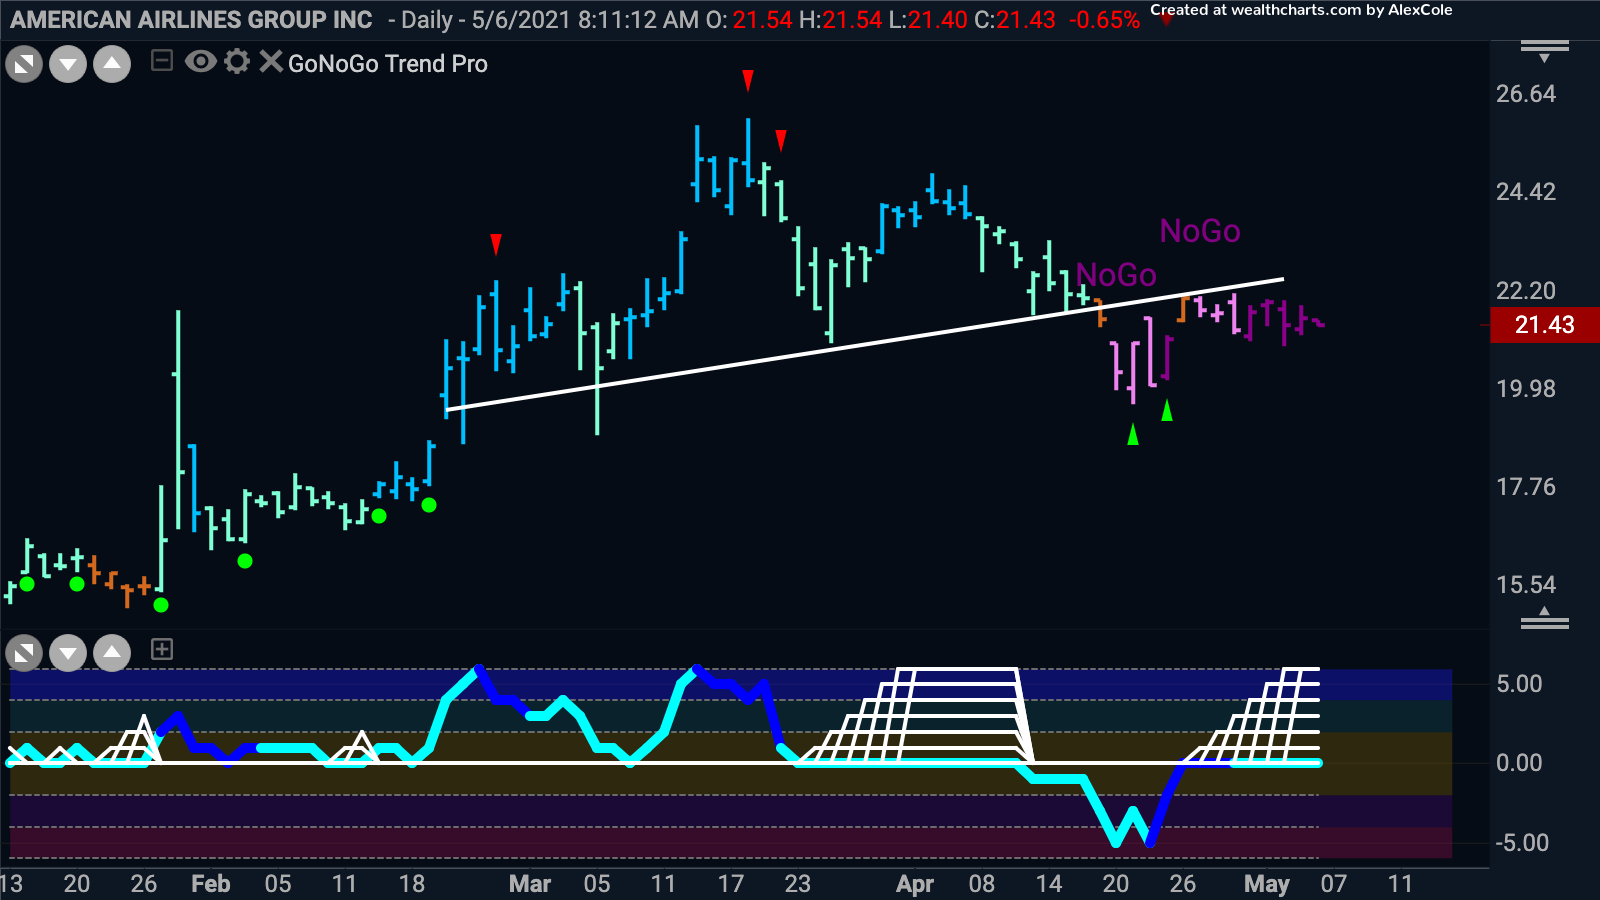Screen dimensions: 1600x900
Task: Click the Mar label on time axis
Action: point(530,884)
